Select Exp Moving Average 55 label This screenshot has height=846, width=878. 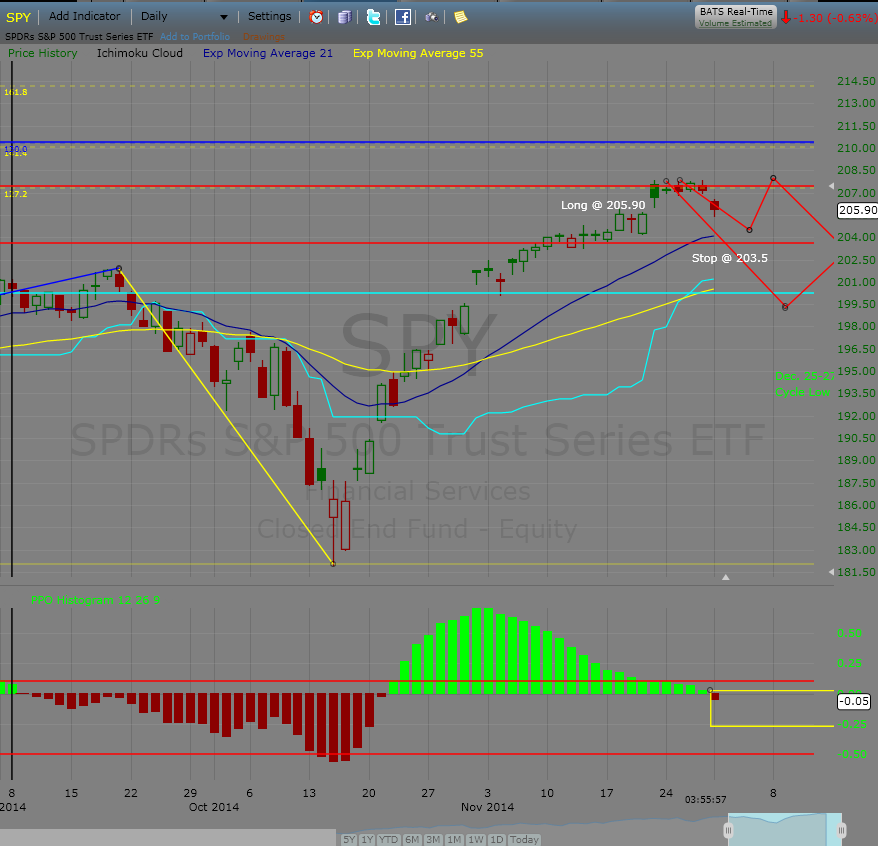418,53
